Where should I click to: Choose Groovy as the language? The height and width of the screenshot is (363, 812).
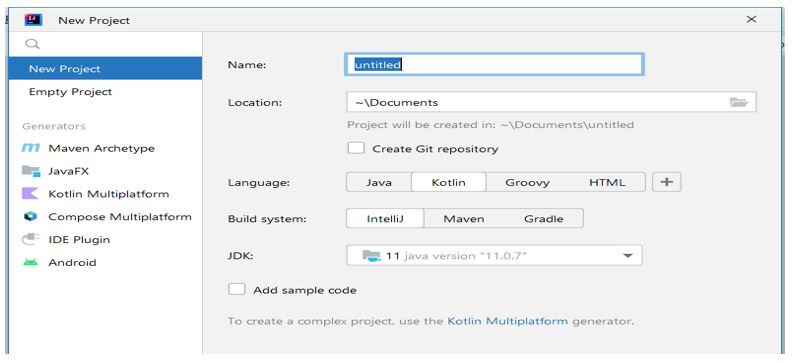(x=527, y=183)
